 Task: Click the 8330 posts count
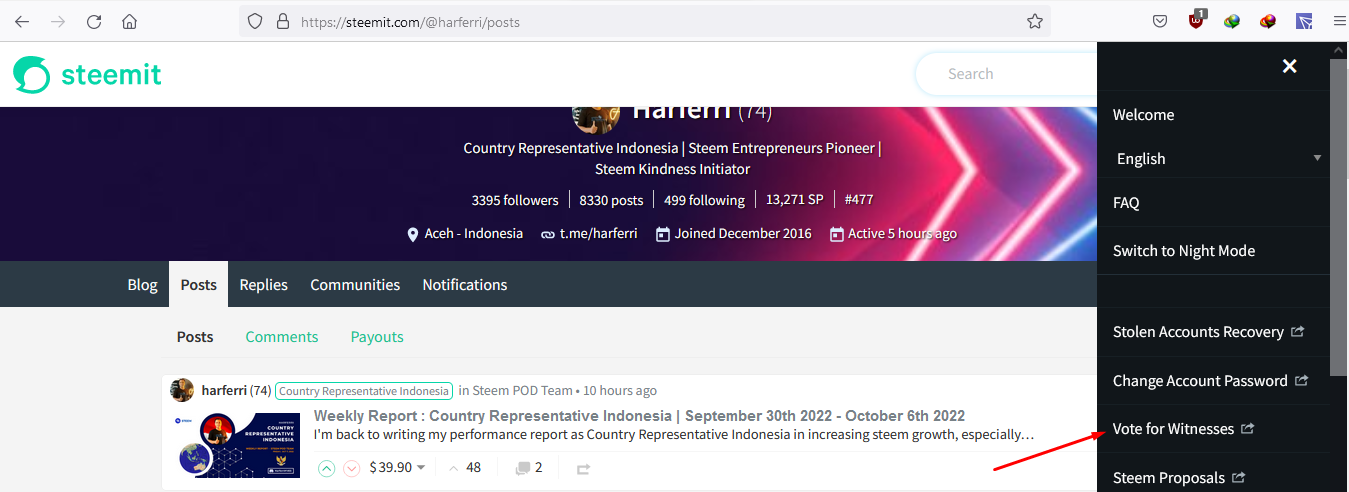pos(611,200)
